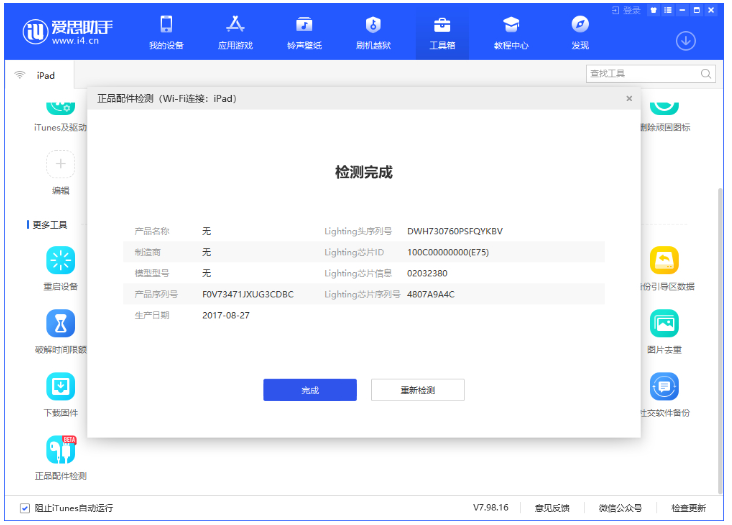Click the Wi-Fi icon beside iPad
This screenshot has height=525, width=732.
pyautogui.click(x=20, y=75)
